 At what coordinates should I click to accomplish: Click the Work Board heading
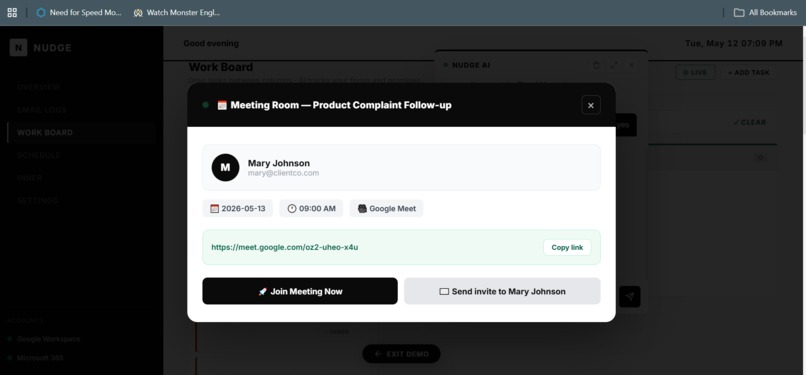point(221,67)
